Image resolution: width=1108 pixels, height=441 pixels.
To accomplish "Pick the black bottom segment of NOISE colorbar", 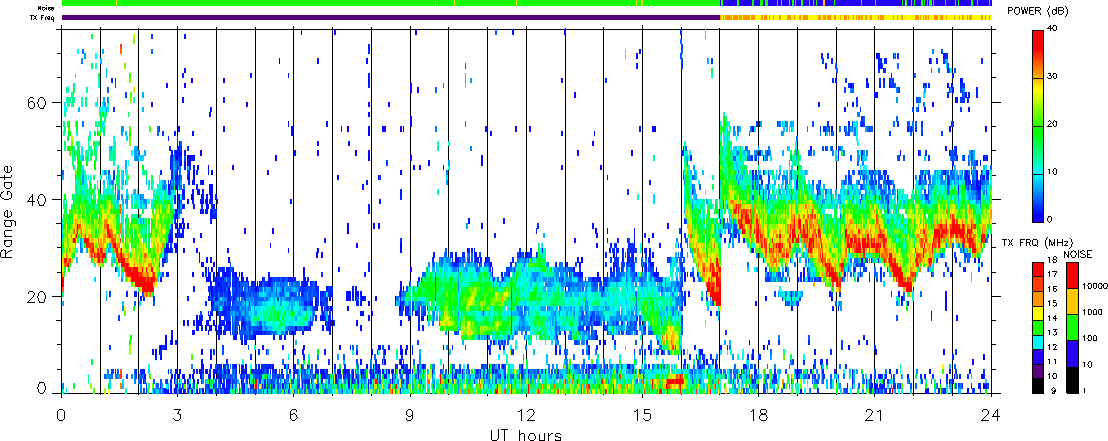I will pos(1072,380).
